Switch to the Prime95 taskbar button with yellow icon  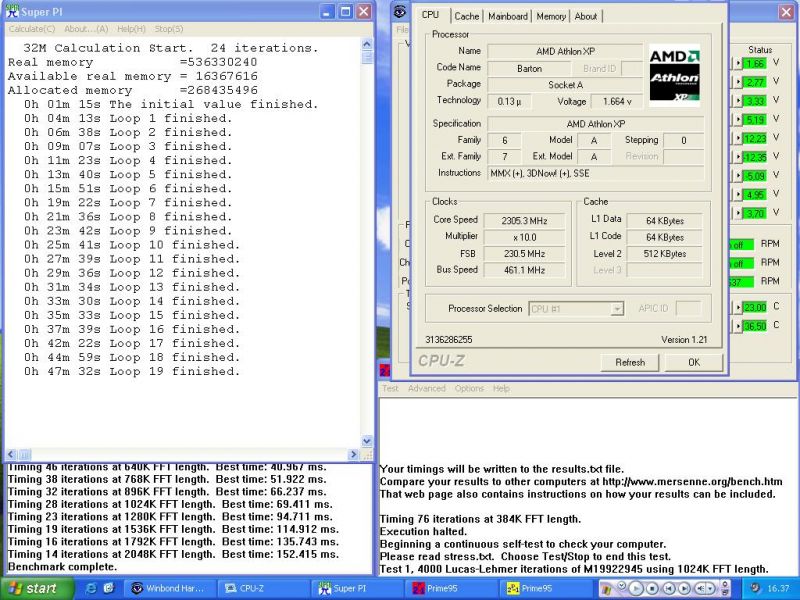547,588
